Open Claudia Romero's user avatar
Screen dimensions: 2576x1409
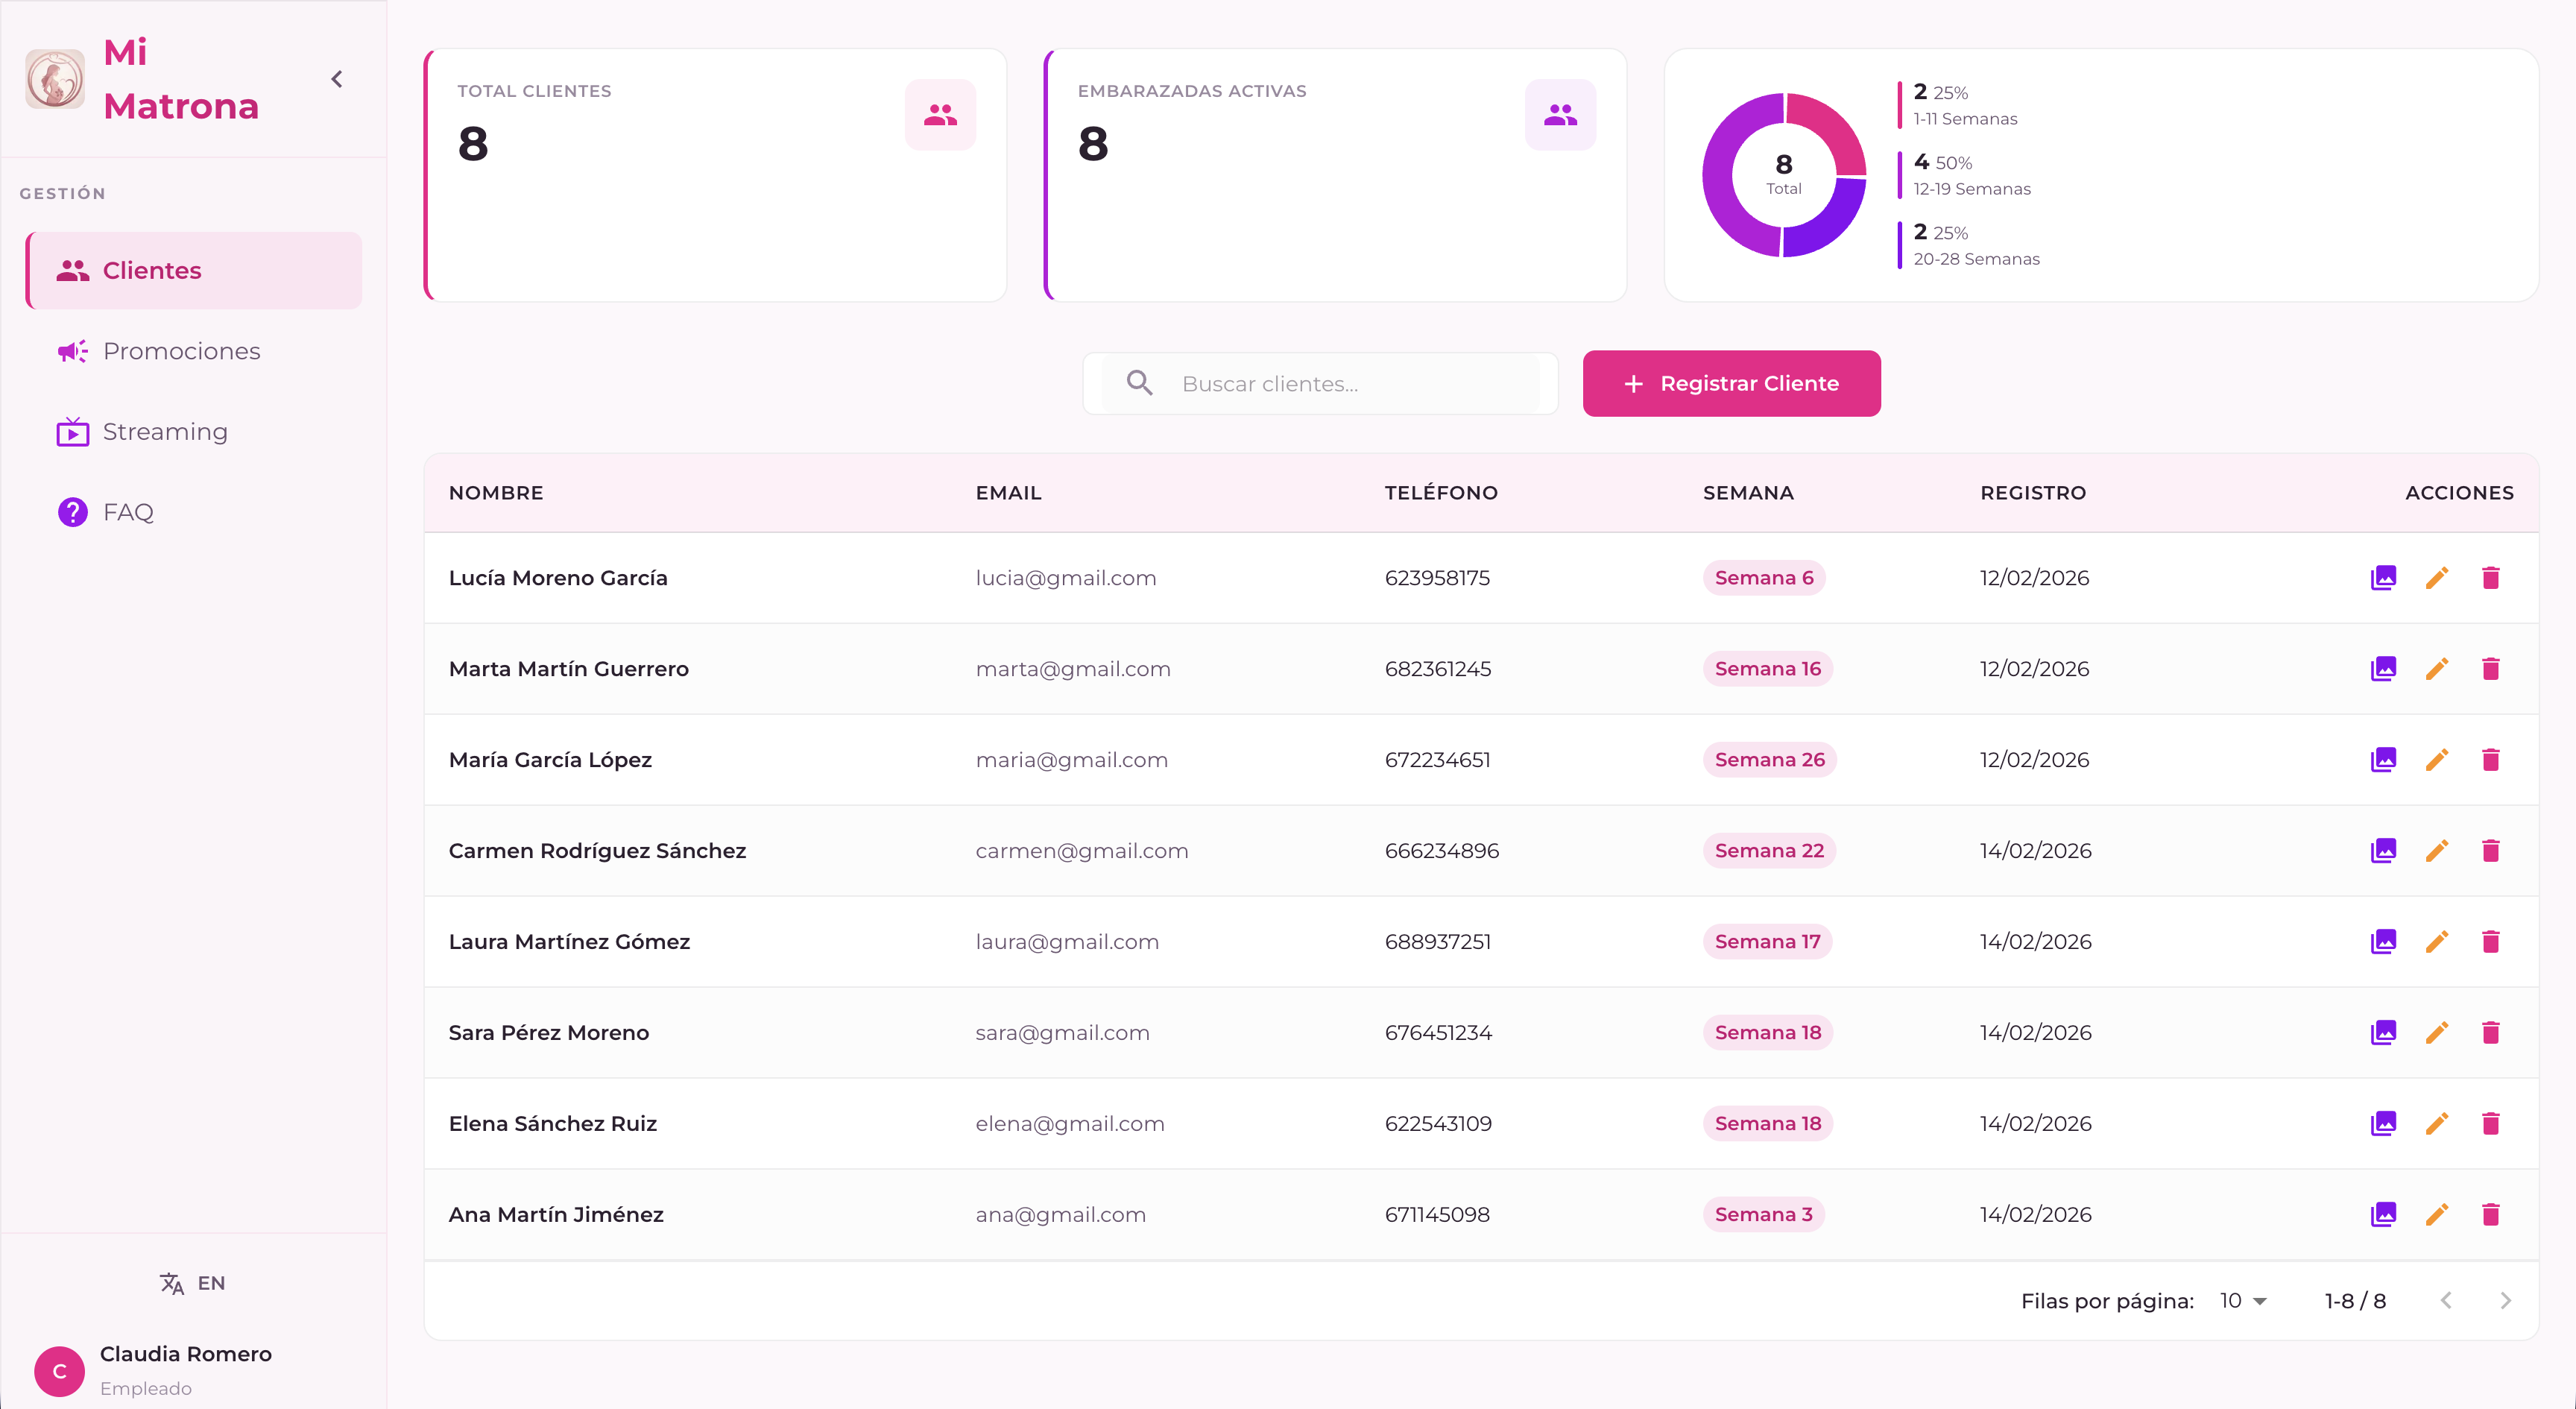(x=59, y=1371)
